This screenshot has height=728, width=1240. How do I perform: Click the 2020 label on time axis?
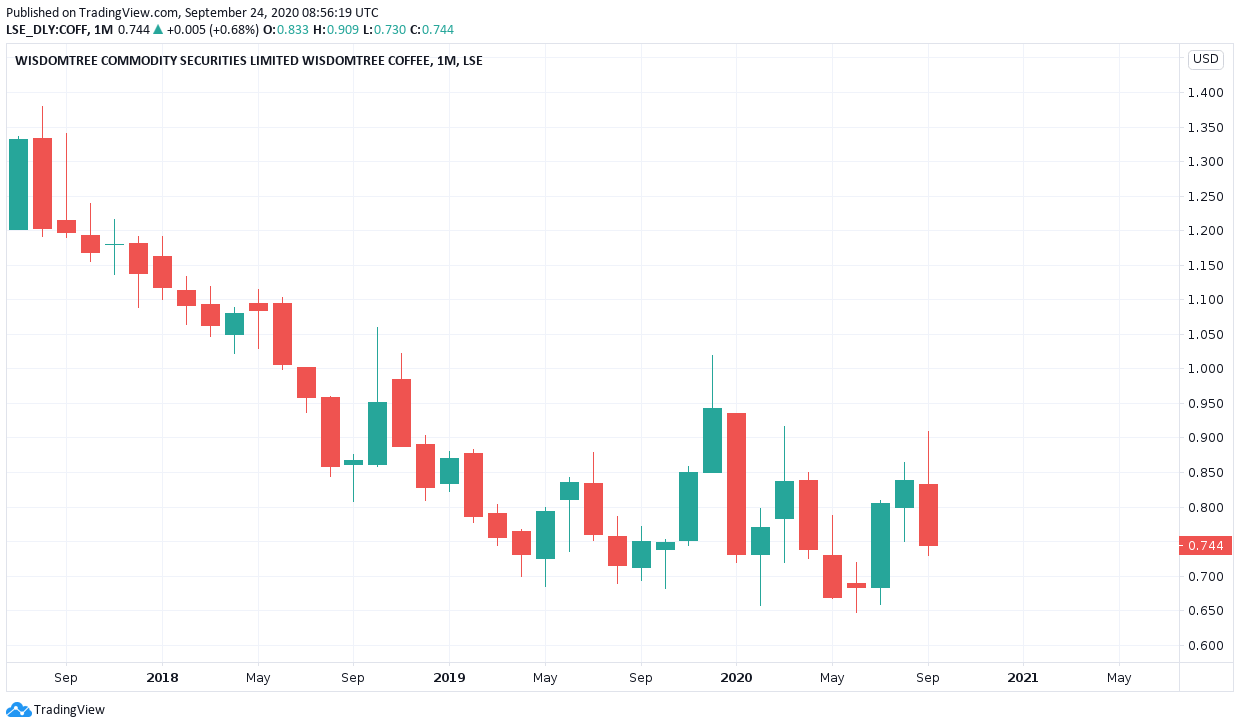[736, 677]
